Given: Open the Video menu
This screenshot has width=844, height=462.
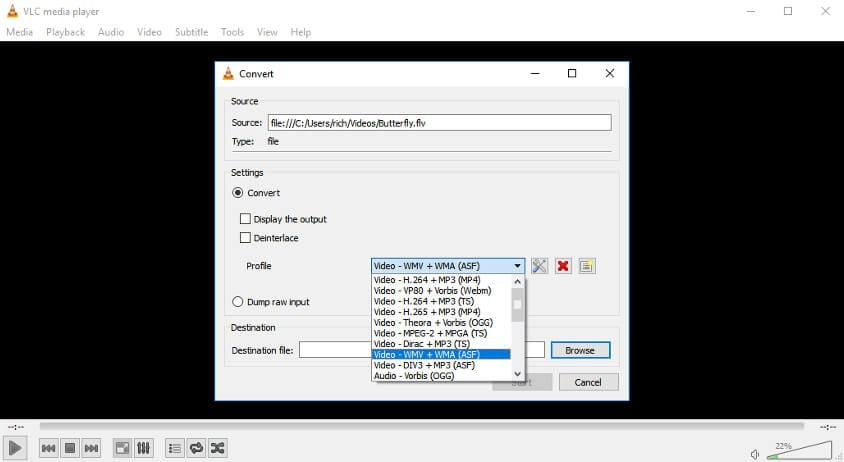Looking at the screenshot, I should coord(149,32).
